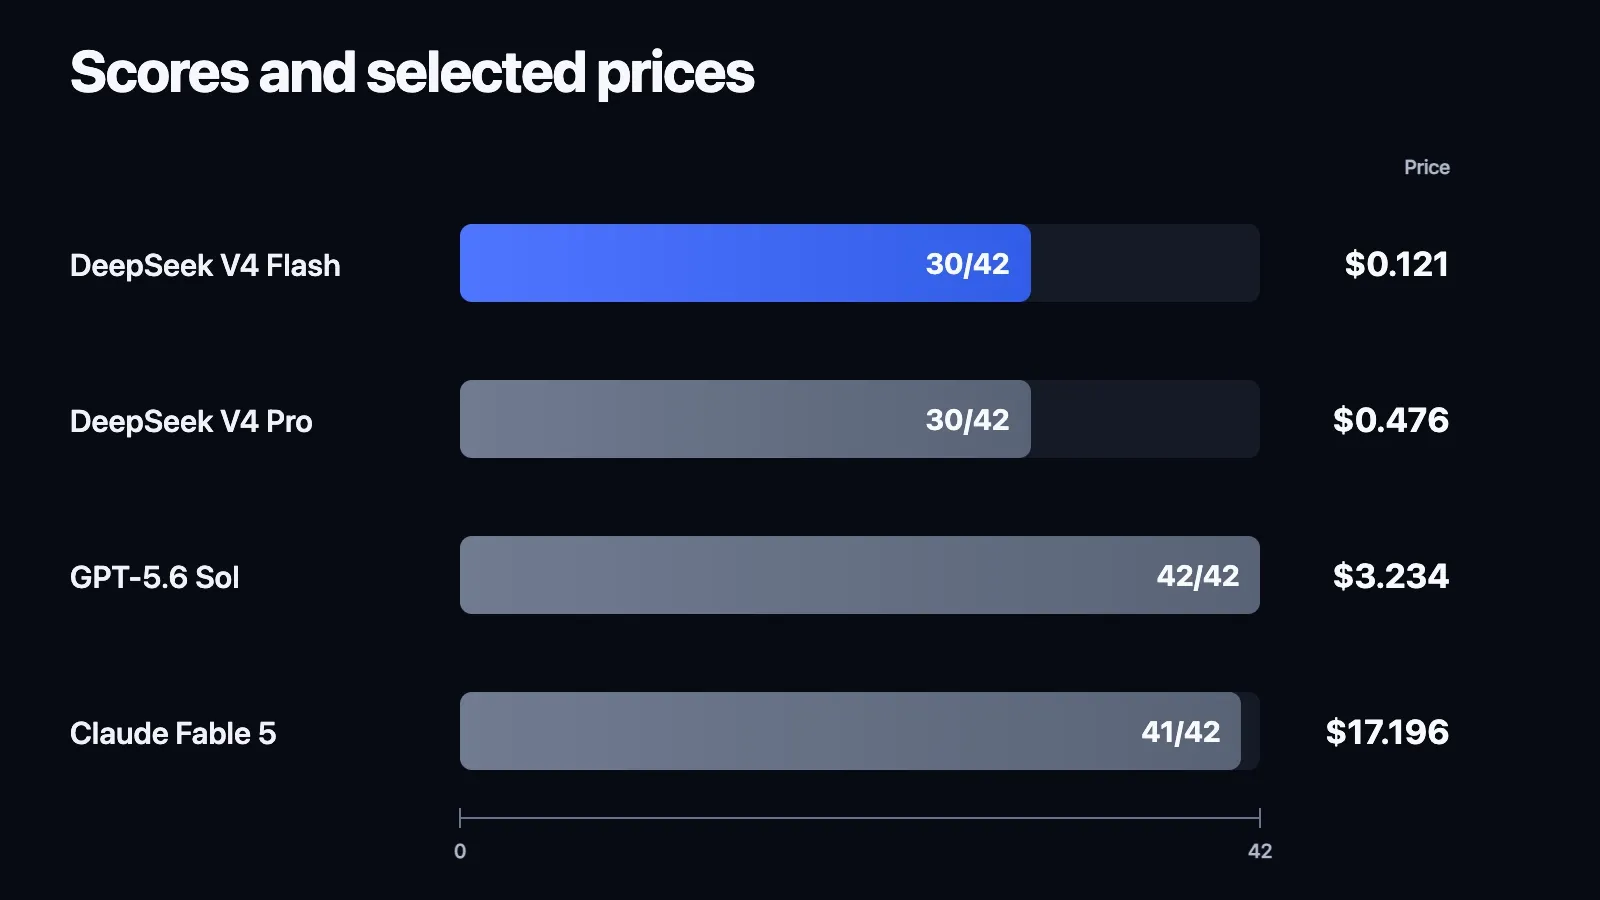Screen dimensions: 1600x900
Task: Click the 'Scores and selected prices' title
Action: 412,74
